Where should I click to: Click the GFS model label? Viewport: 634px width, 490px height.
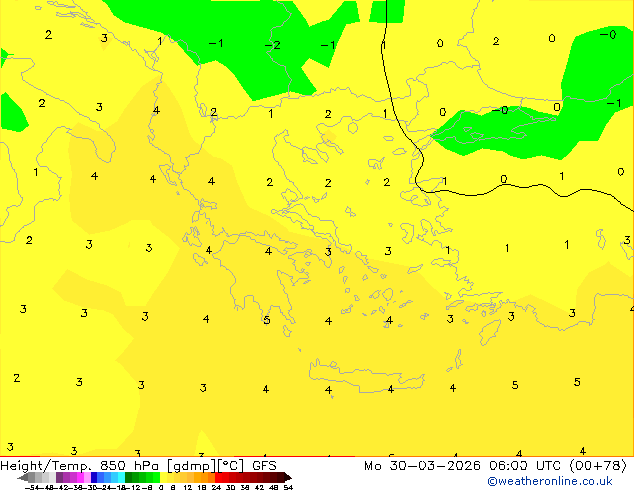click(x=264, y=466)
